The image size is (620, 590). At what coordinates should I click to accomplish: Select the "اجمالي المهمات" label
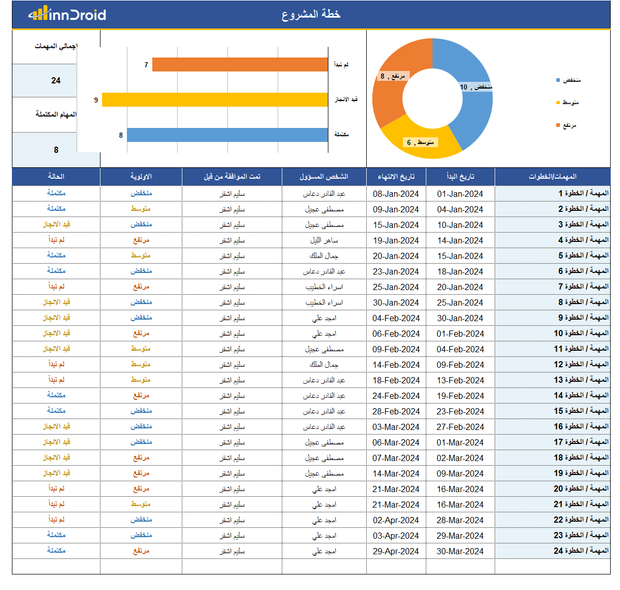56,46
